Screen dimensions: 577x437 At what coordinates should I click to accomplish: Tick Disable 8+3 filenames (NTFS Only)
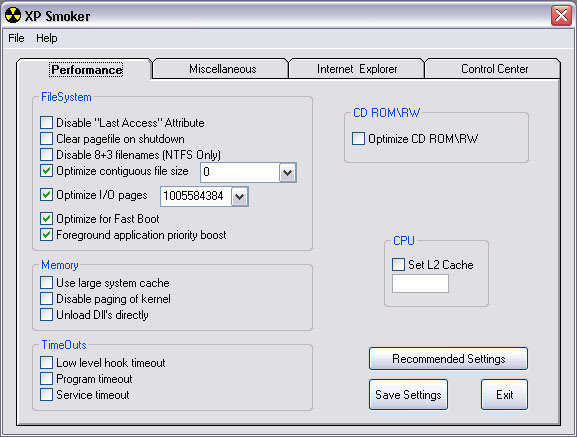click(46, 154)
